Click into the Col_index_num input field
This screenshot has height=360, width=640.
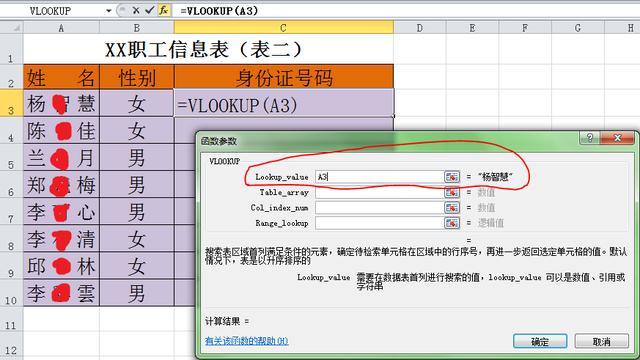tap(379, 208)
